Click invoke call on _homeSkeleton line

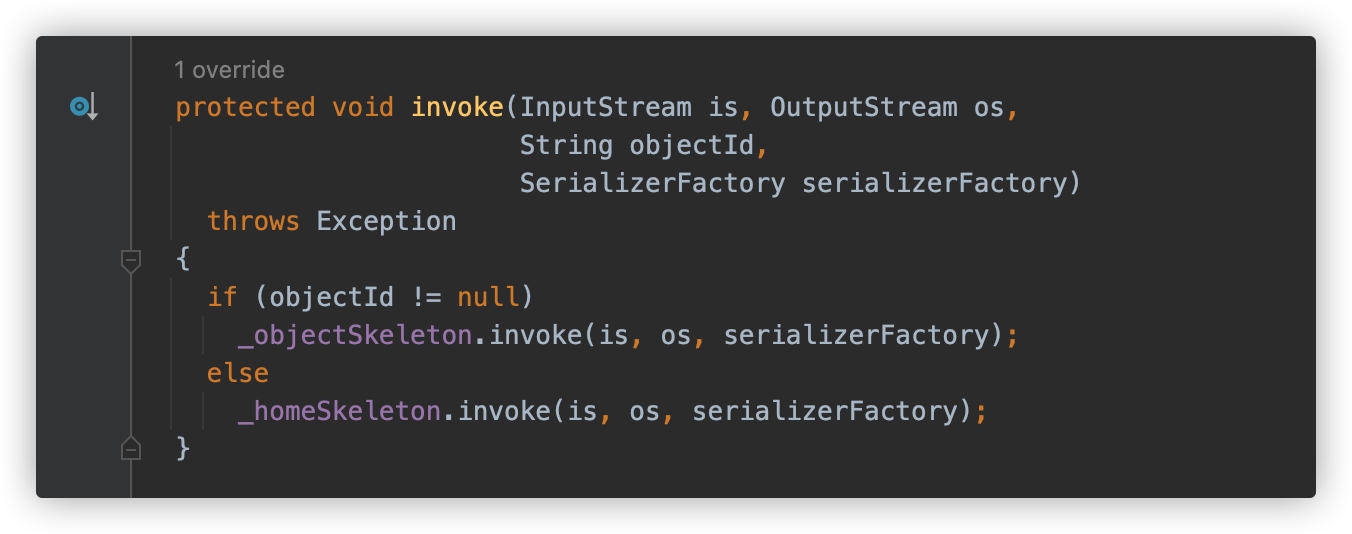click(504, 411)
